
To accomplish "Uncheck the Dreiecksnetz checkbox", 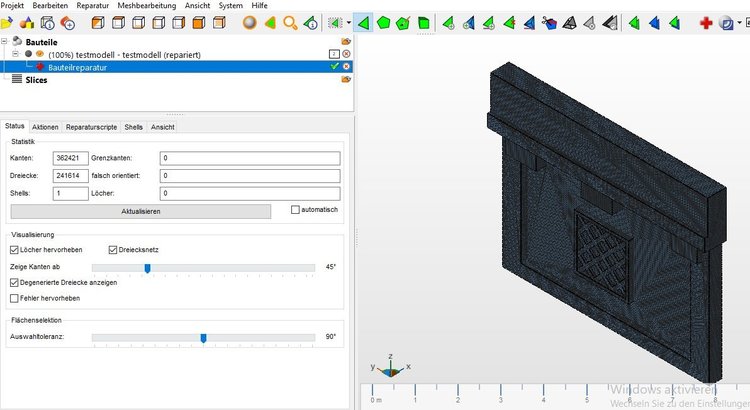I will point(113,250).
